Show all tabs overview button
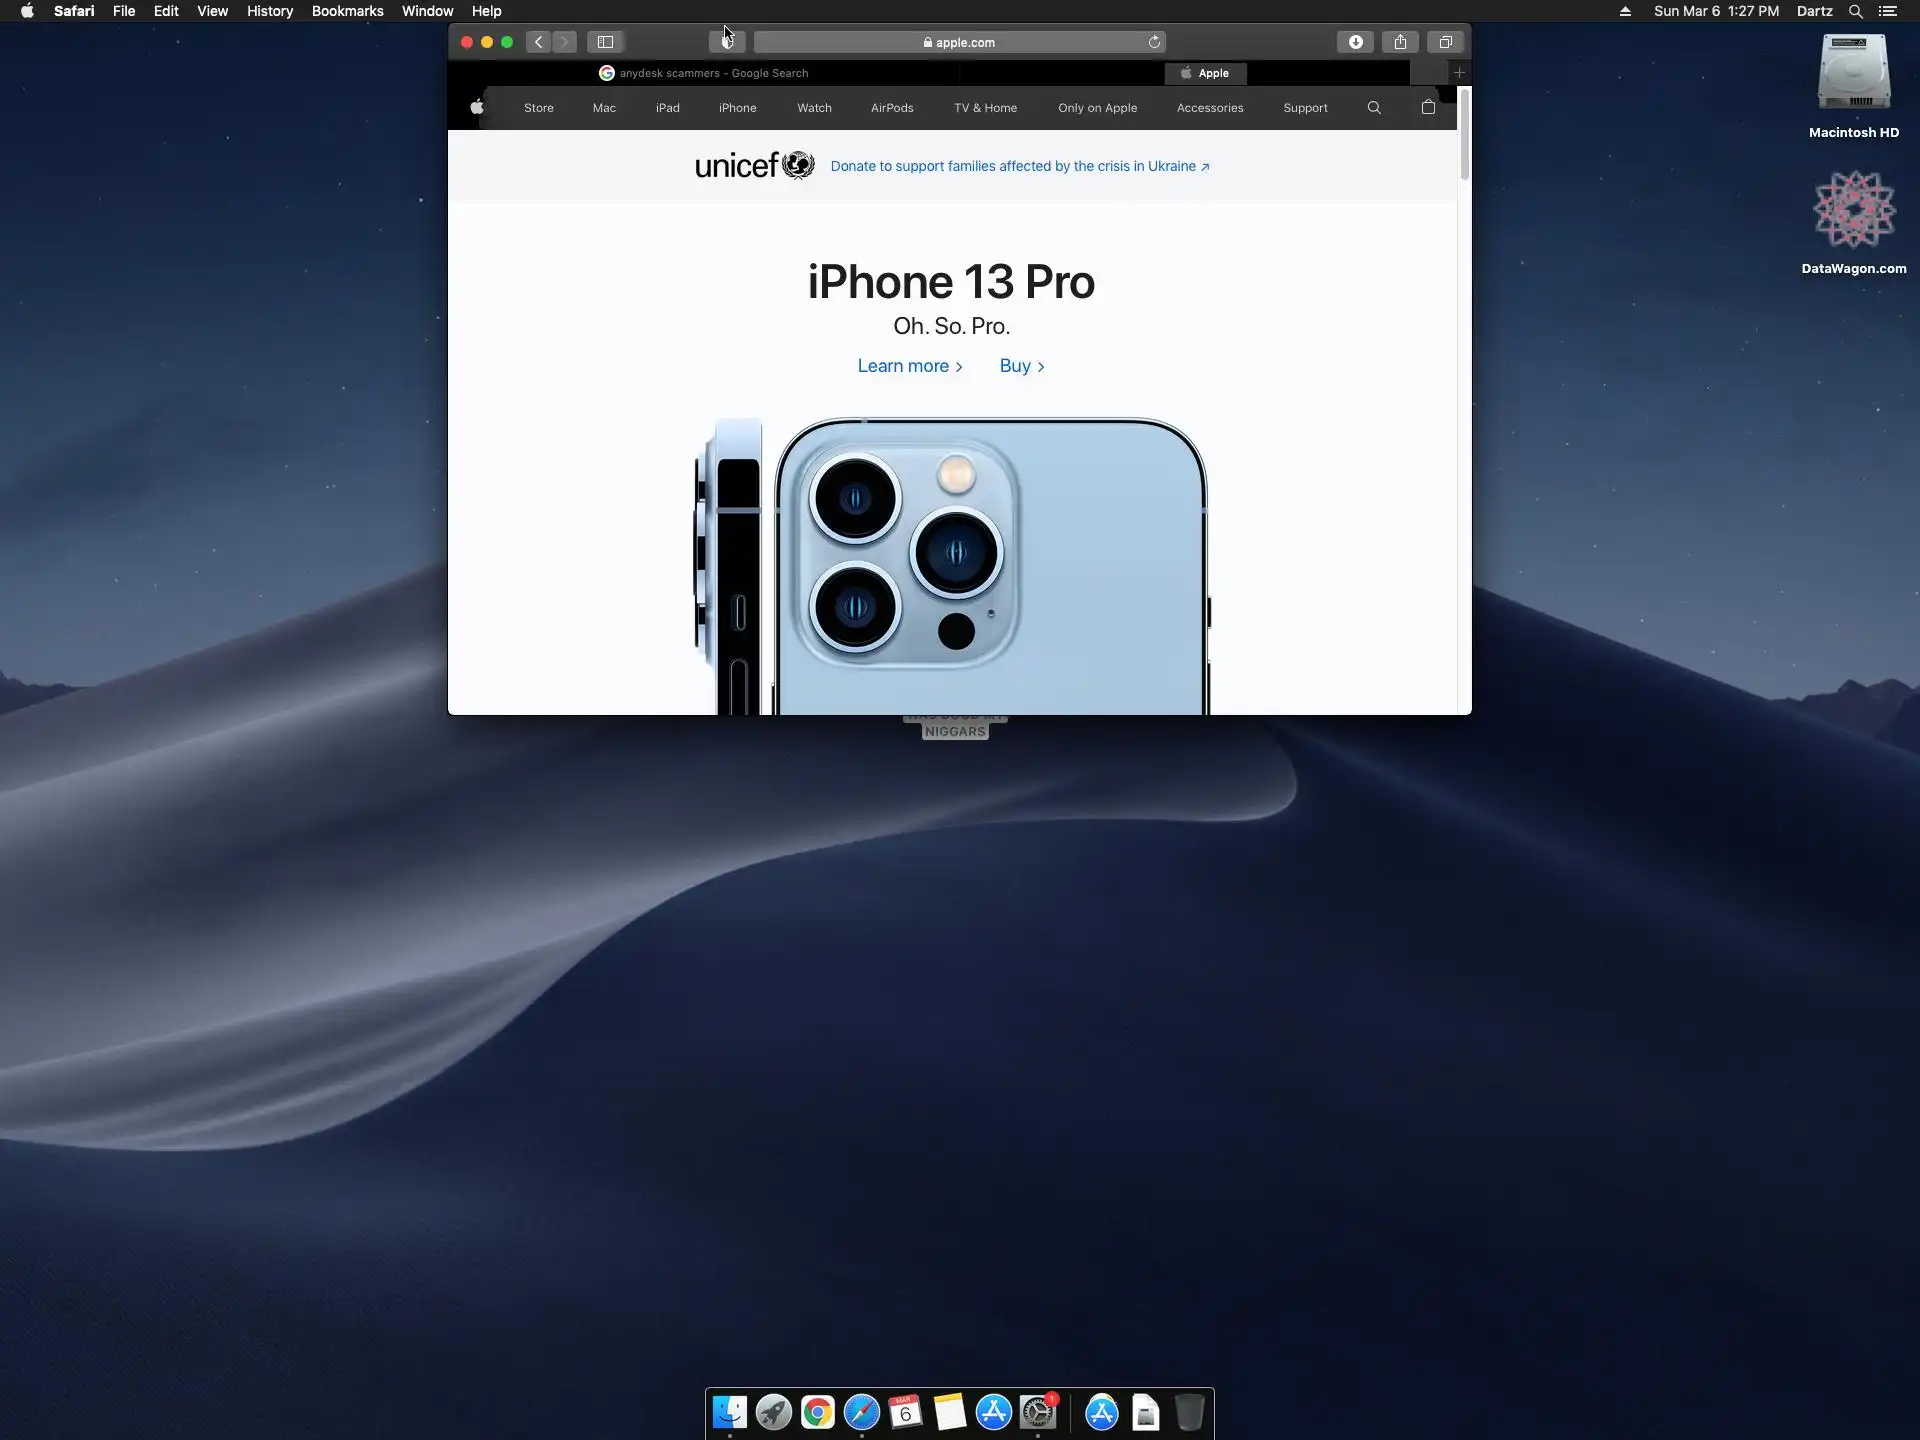 1445,42
